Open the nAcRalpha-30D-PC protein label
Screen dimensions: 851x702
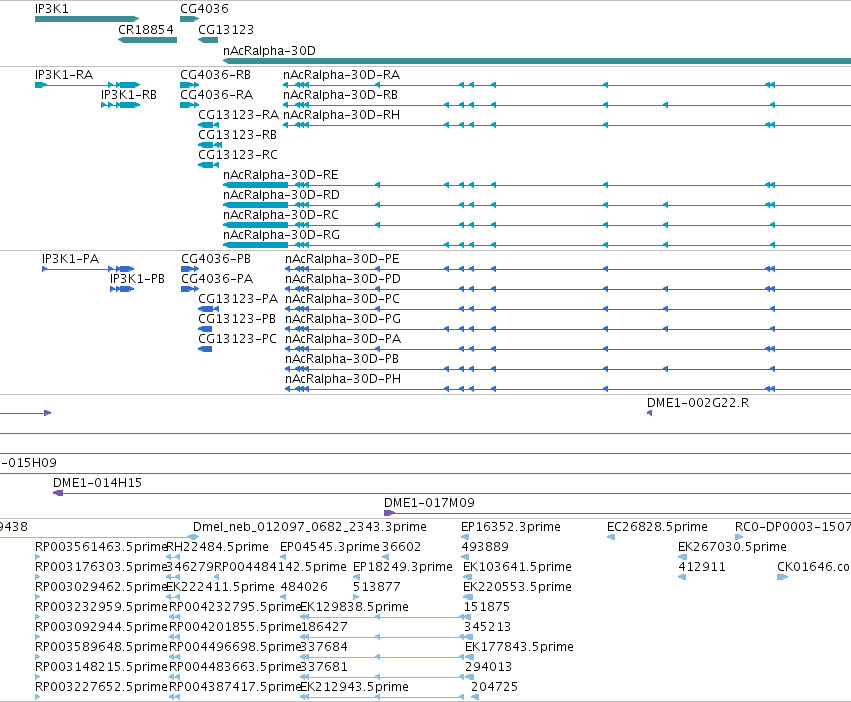342,299
